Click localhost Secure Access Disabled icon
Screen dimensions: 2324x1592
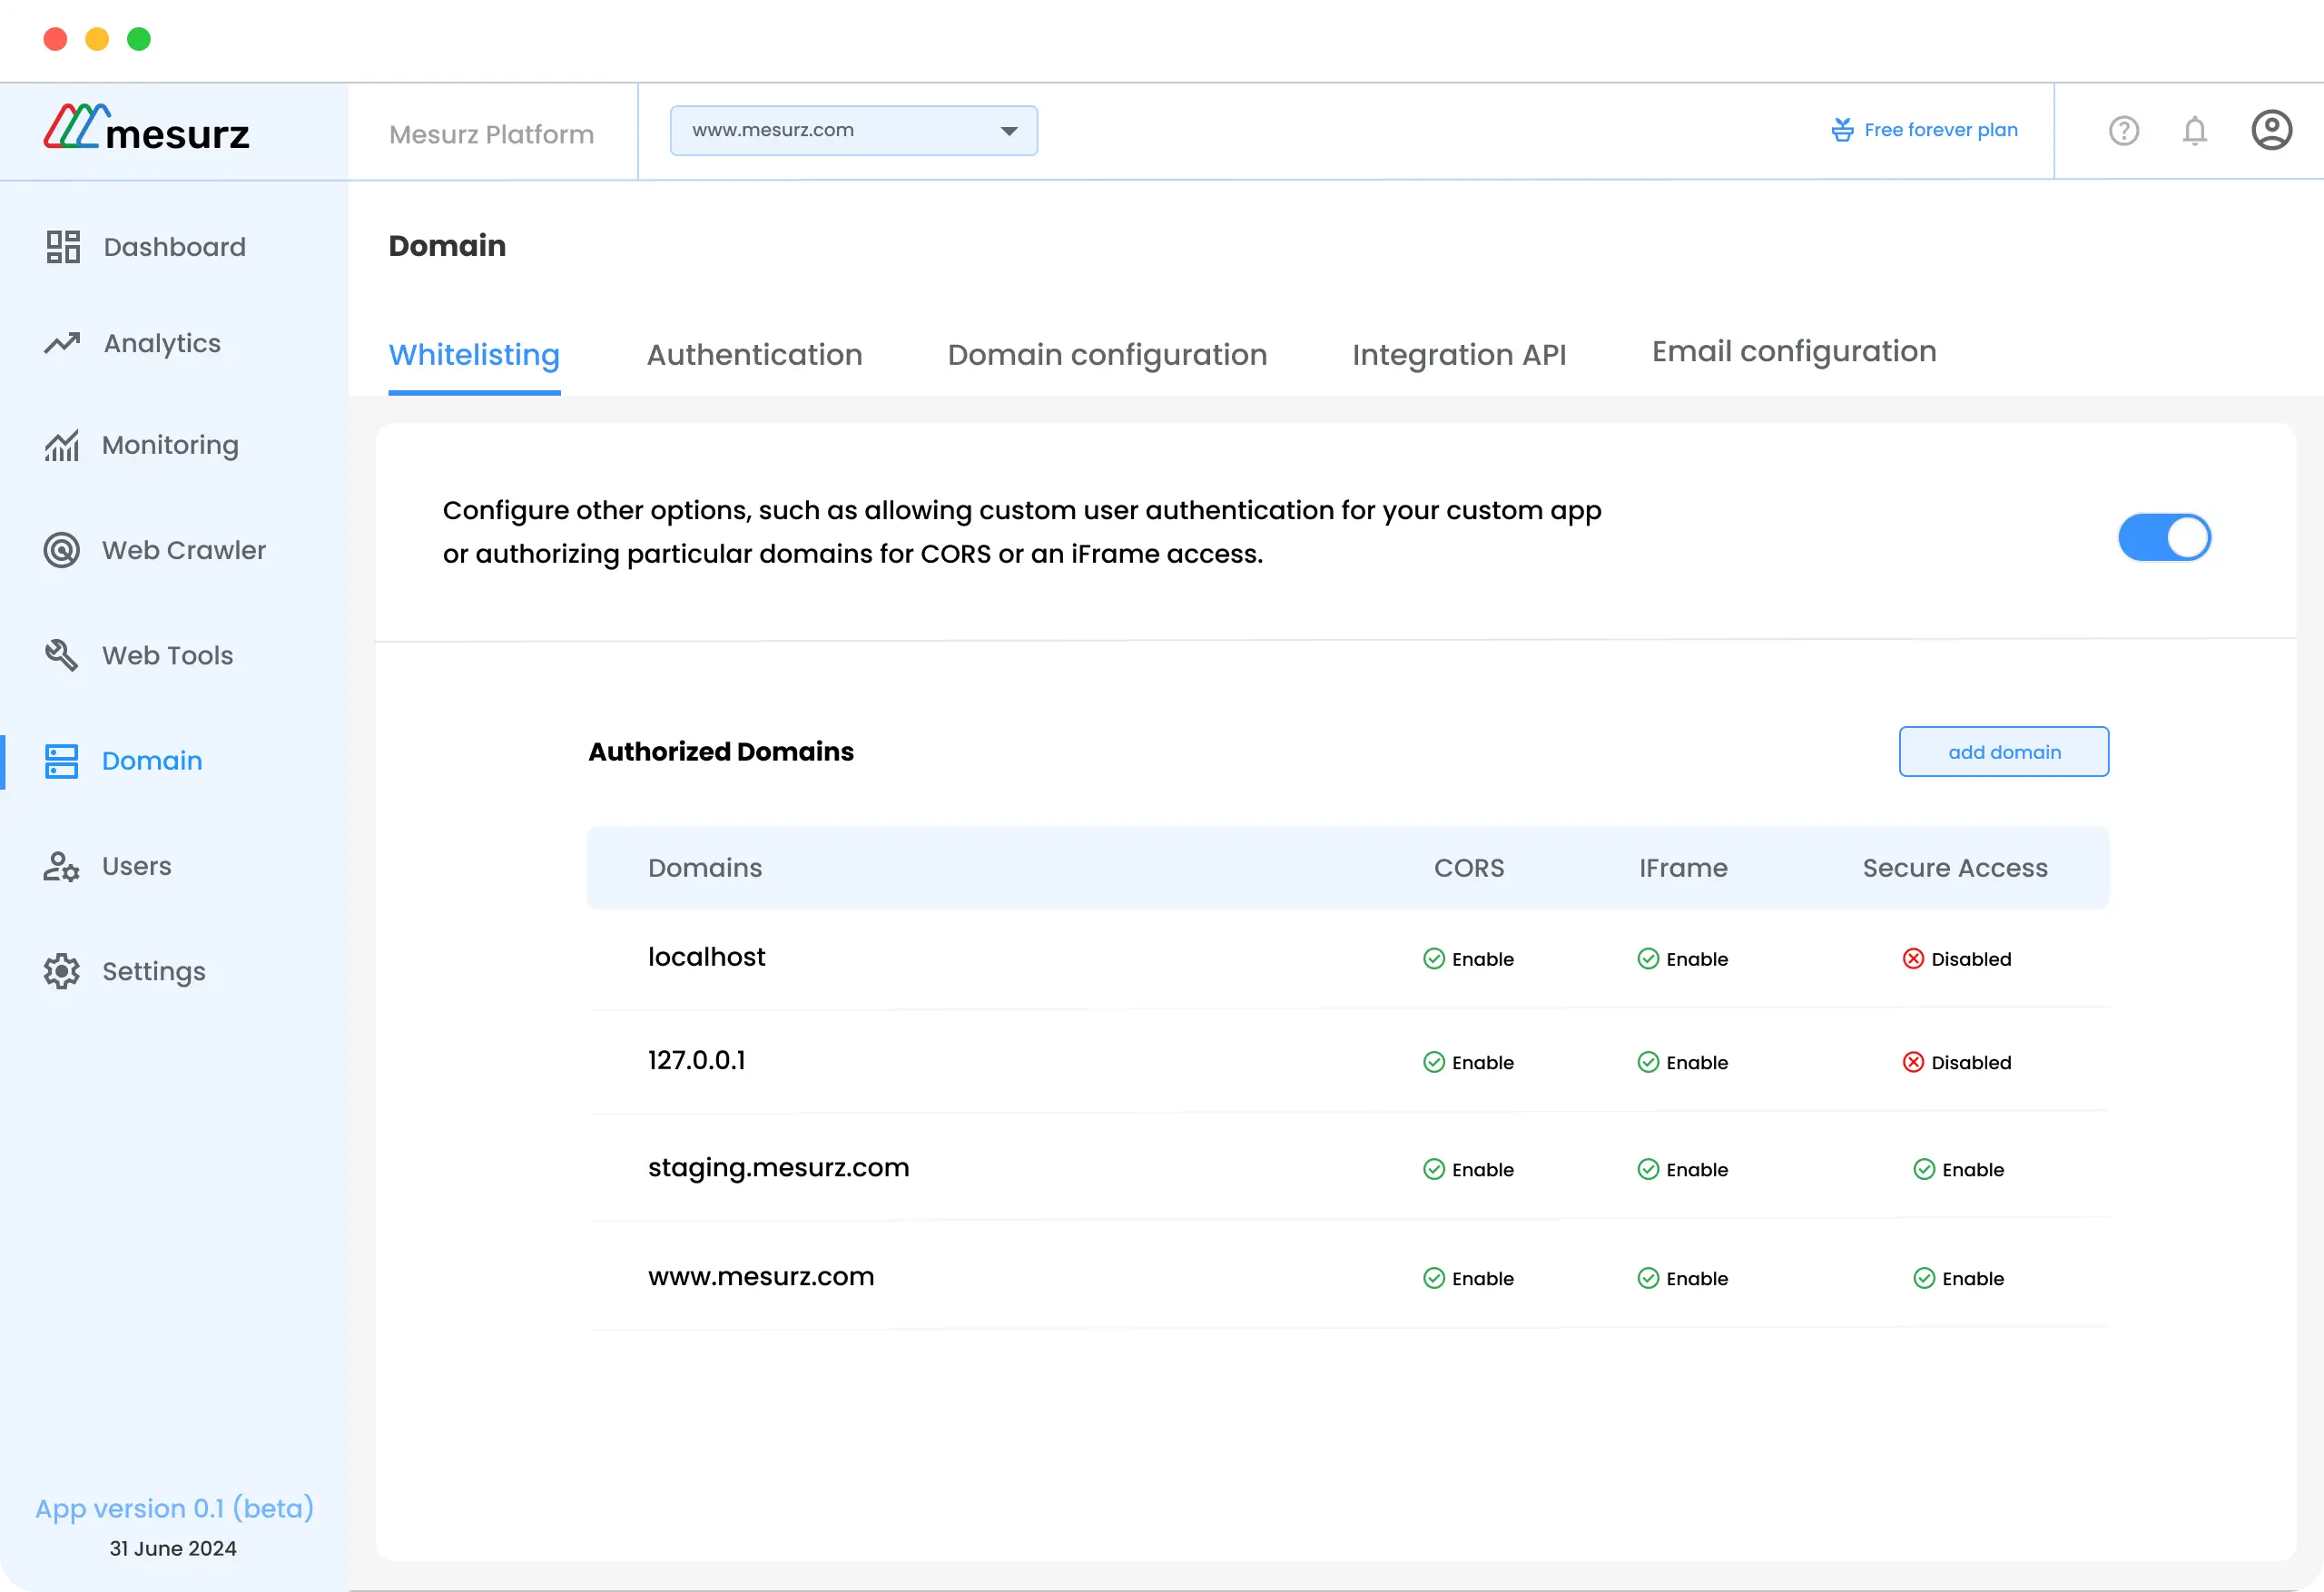(1913, 959)
